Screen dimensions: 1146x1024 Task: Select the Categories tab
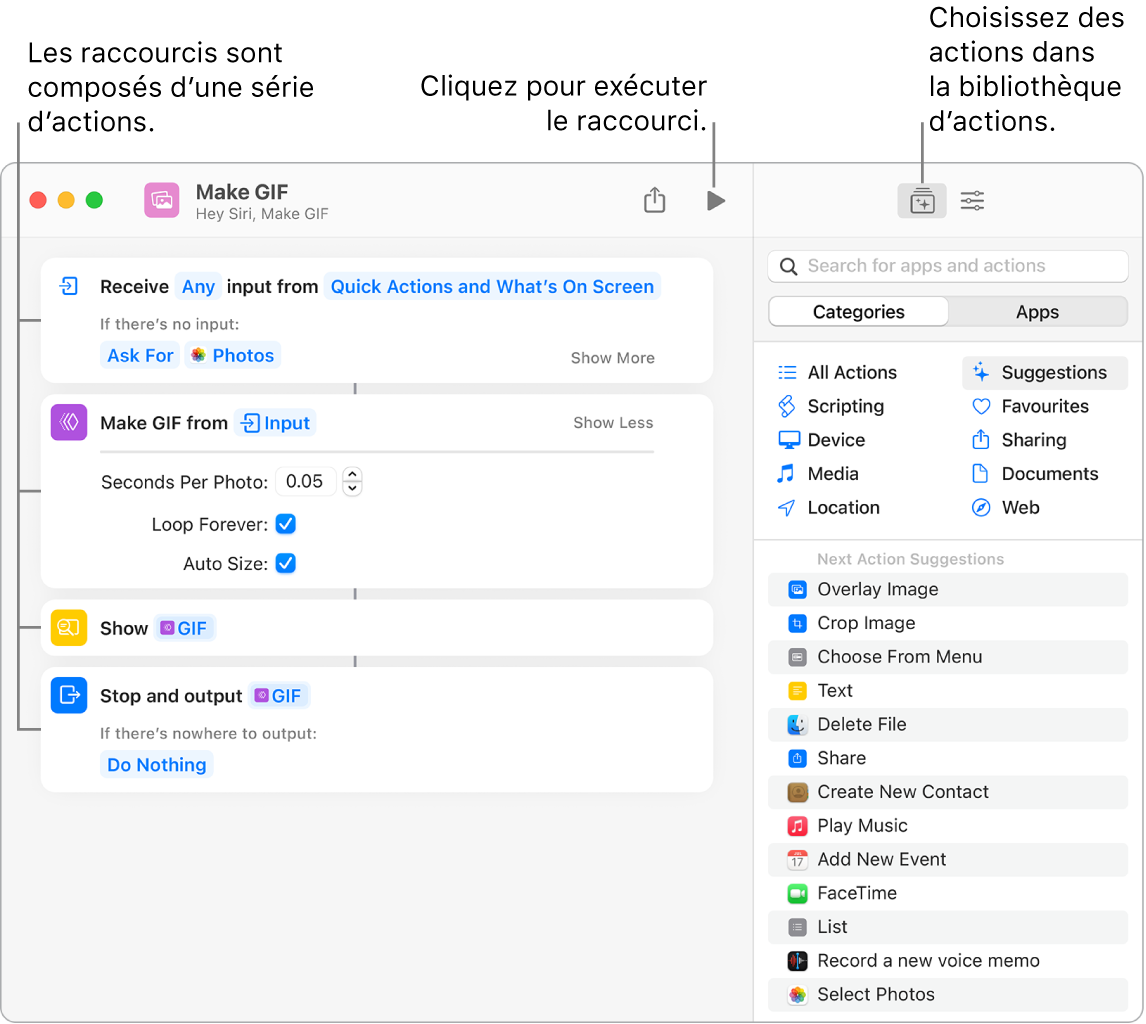[x=858, y=312]
